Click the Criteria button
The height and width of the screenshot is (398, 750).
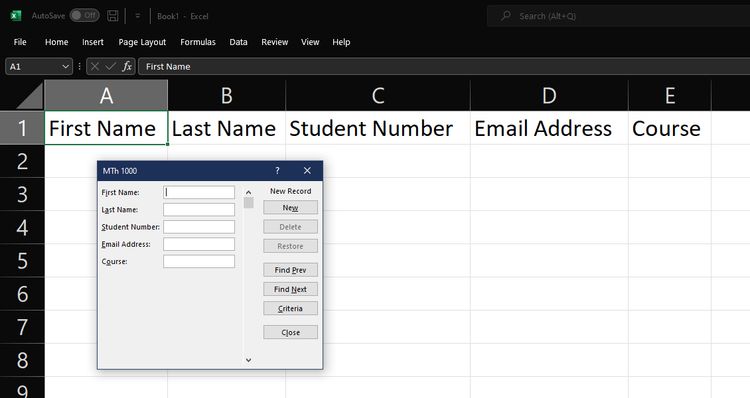(x=290, y=309)
